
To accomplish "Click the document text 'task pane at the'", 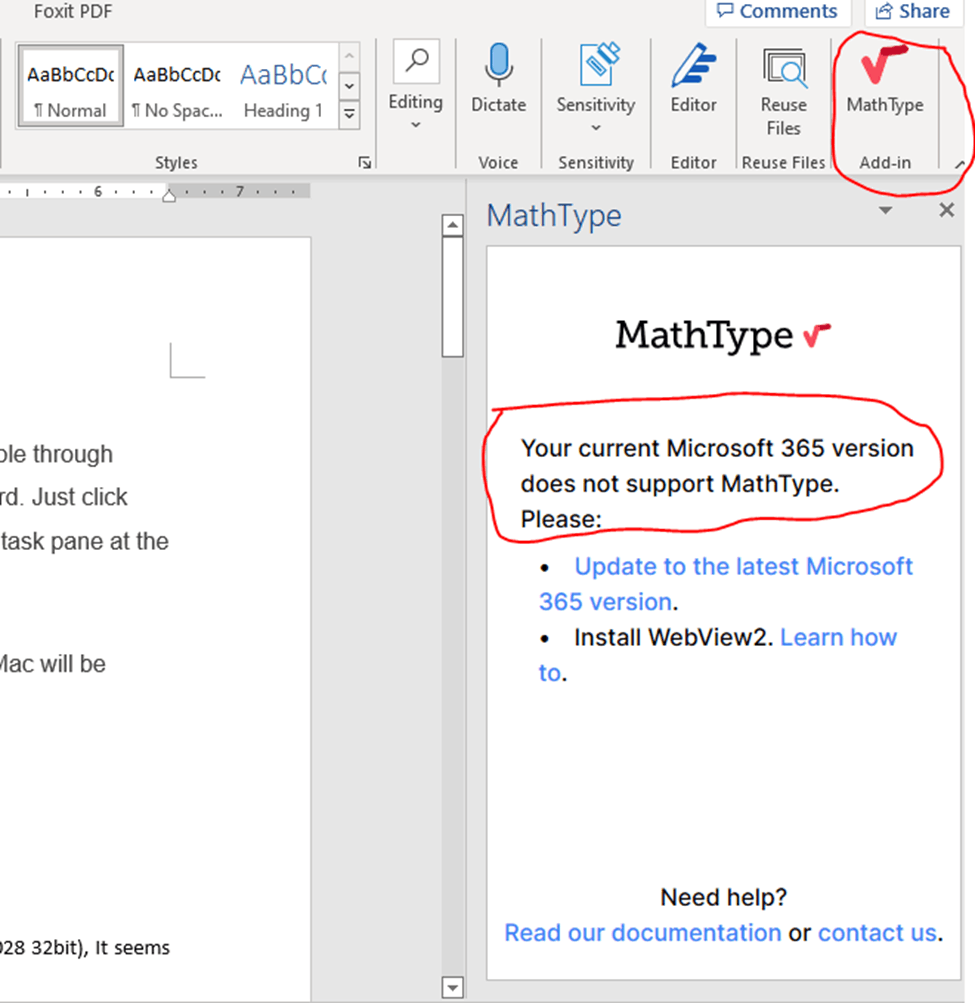I will click(x=84, y=541).
